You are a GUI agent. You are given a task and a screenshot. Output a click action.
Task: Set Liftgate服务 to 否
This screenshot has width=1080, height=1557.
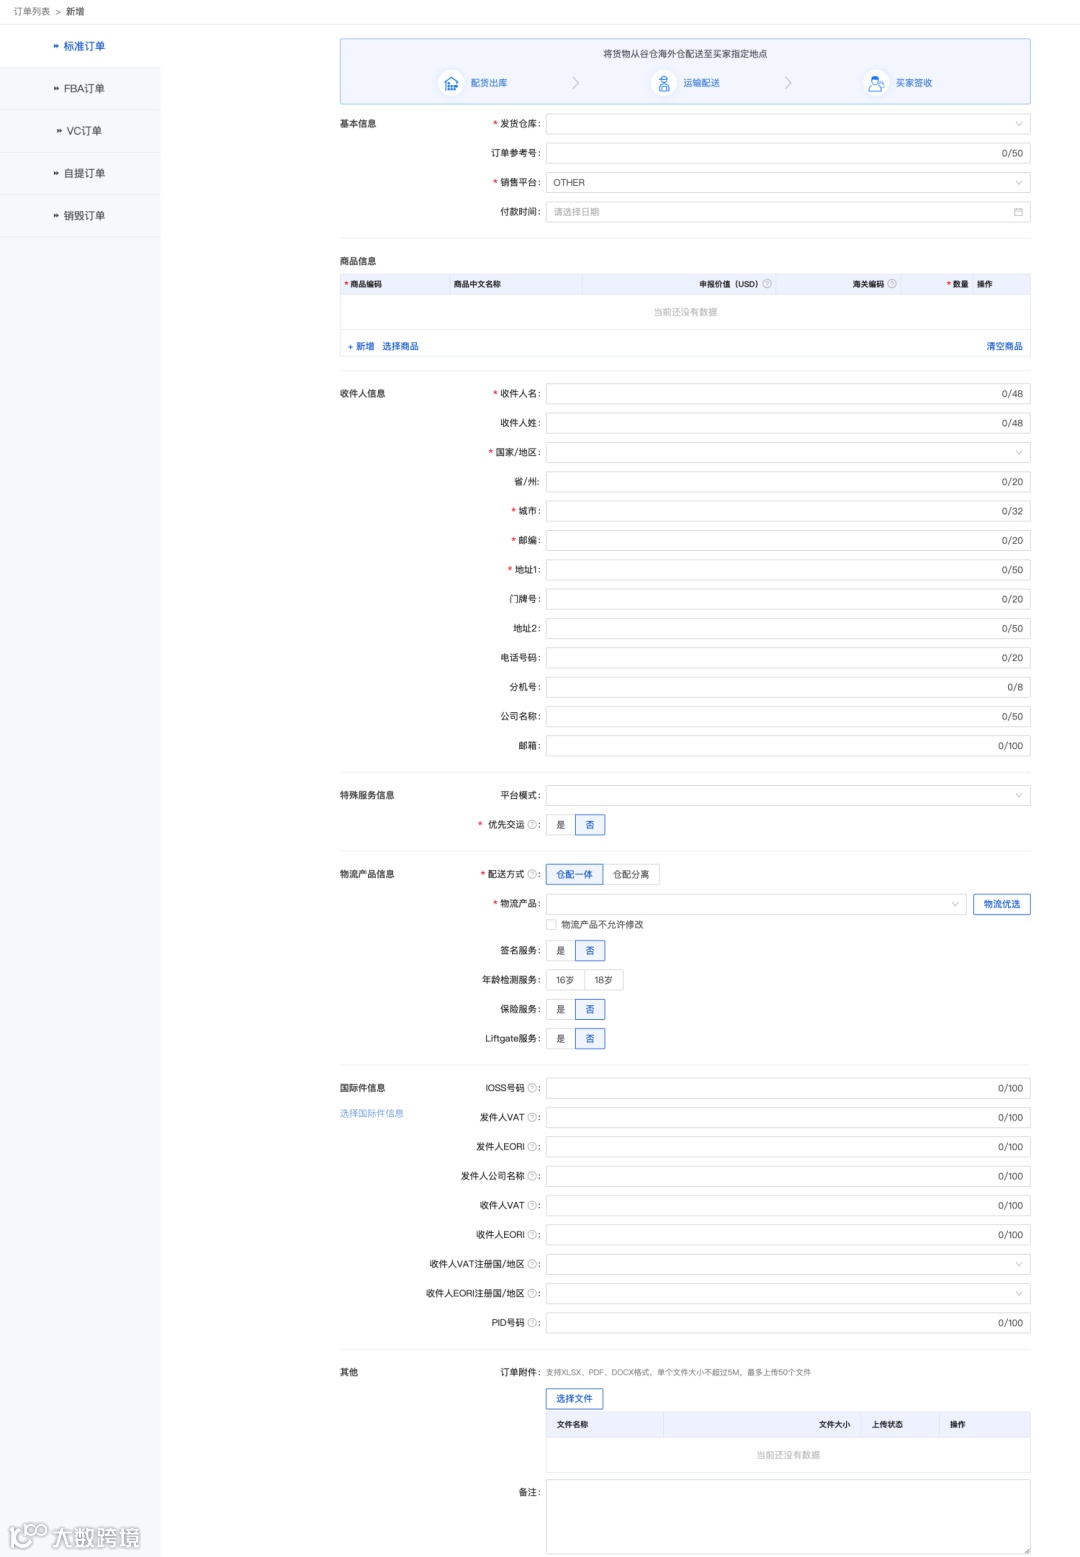pyautogui.click(x=590, y=1039)
